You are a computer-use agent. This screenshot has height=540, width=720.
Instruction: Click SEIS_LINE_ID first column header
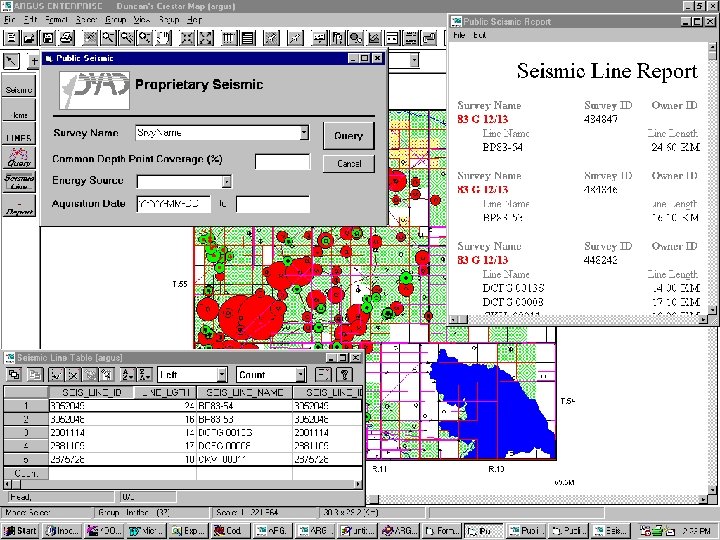point(91,393)
